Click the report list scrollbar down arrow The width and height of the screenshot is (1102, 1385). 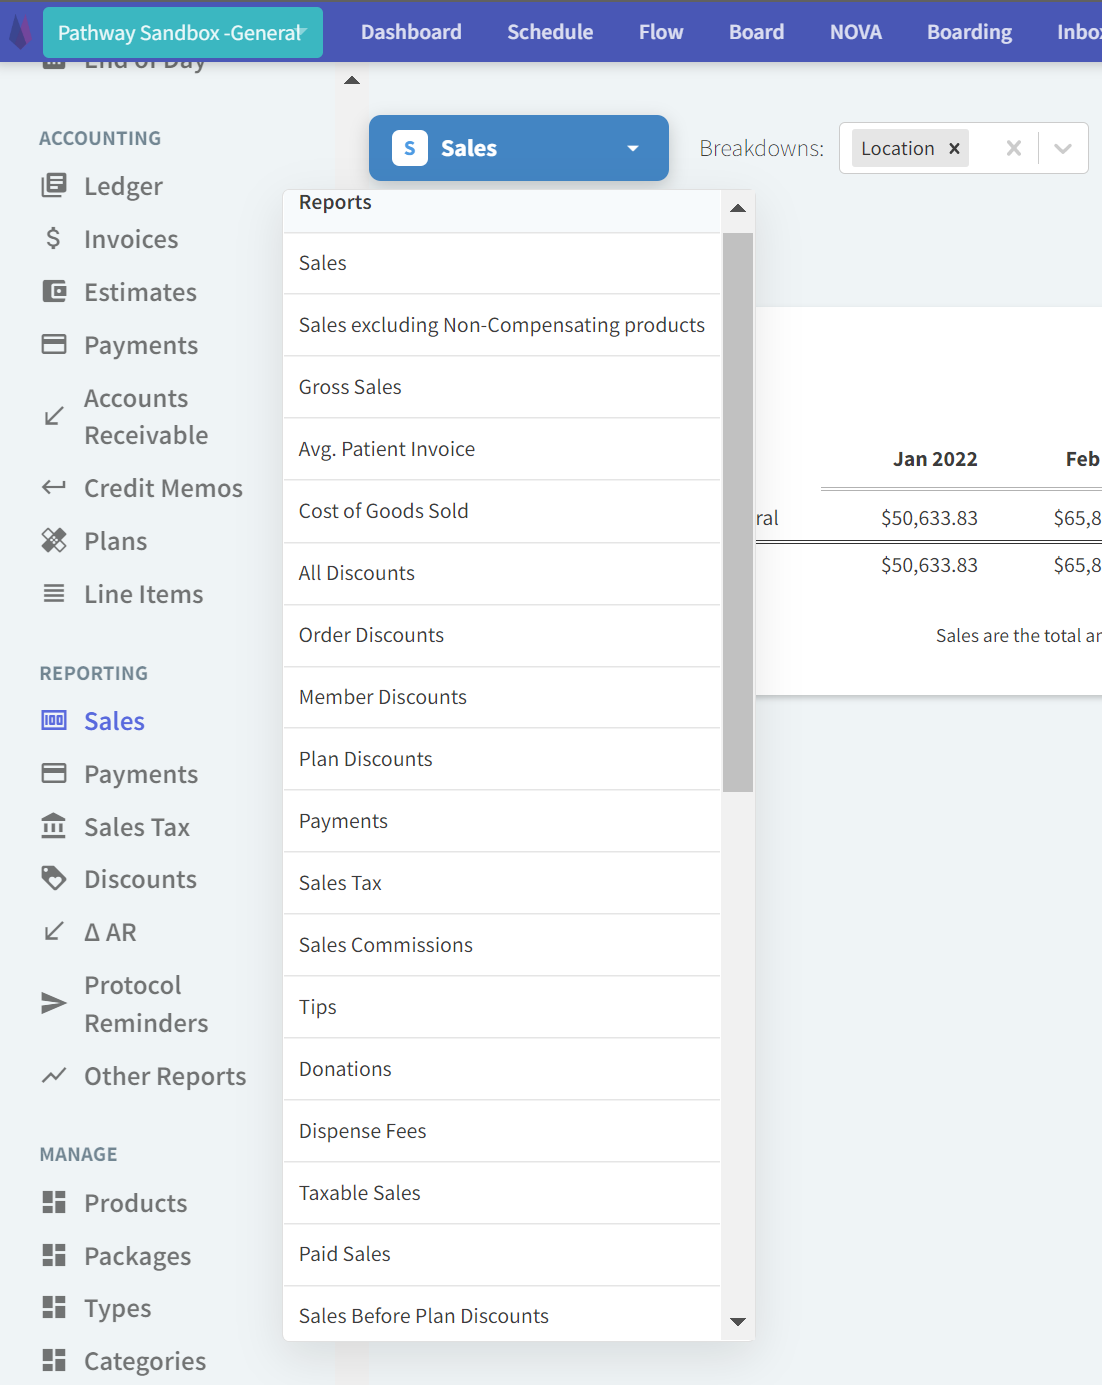(x=738, y=1322)
